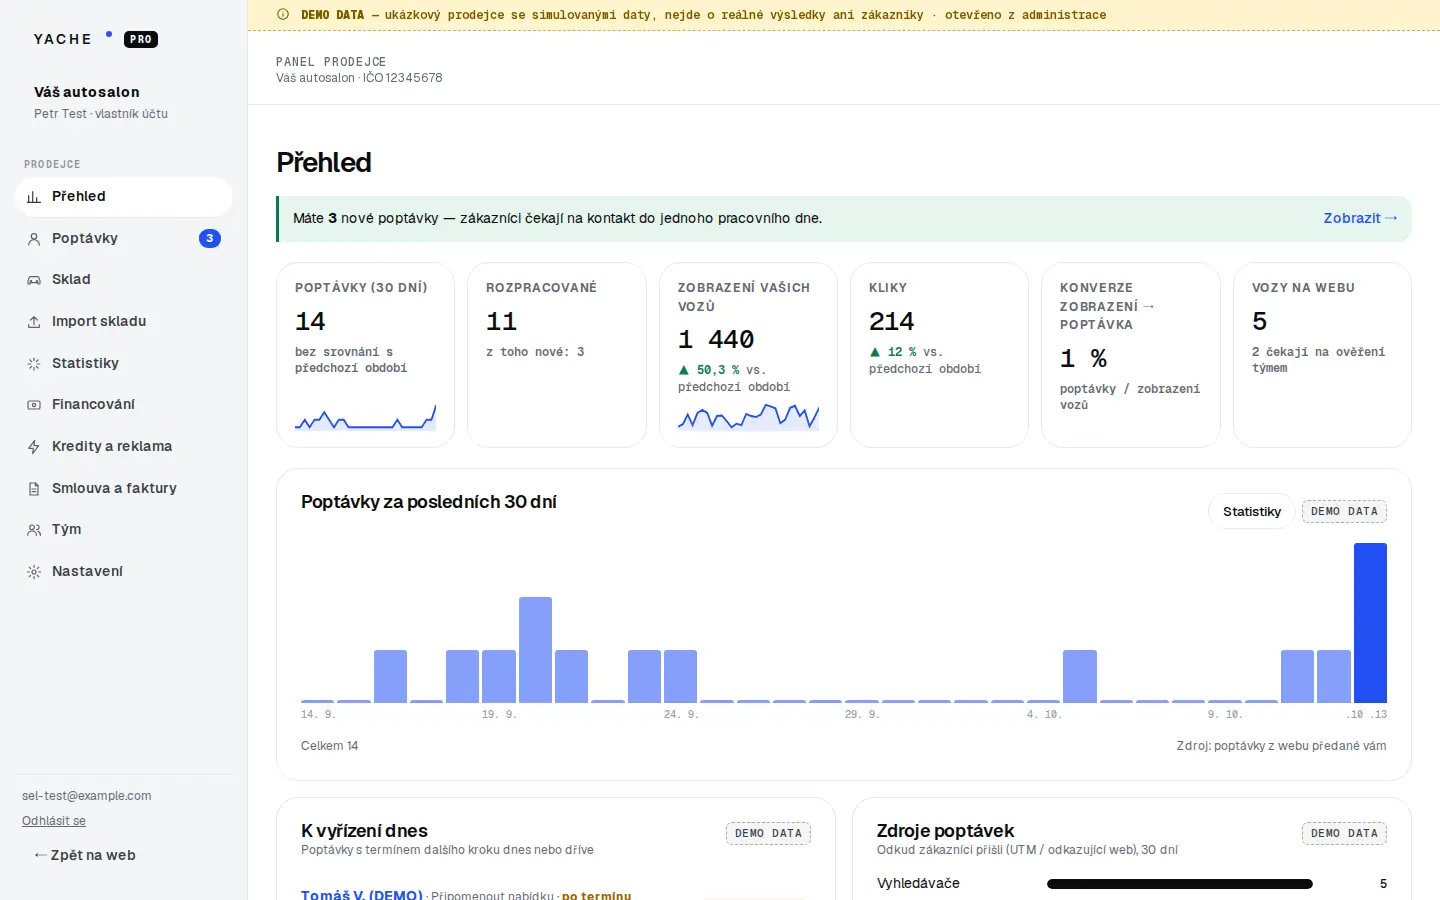Click the Sklad car icon in sidebar

[34, 280]
